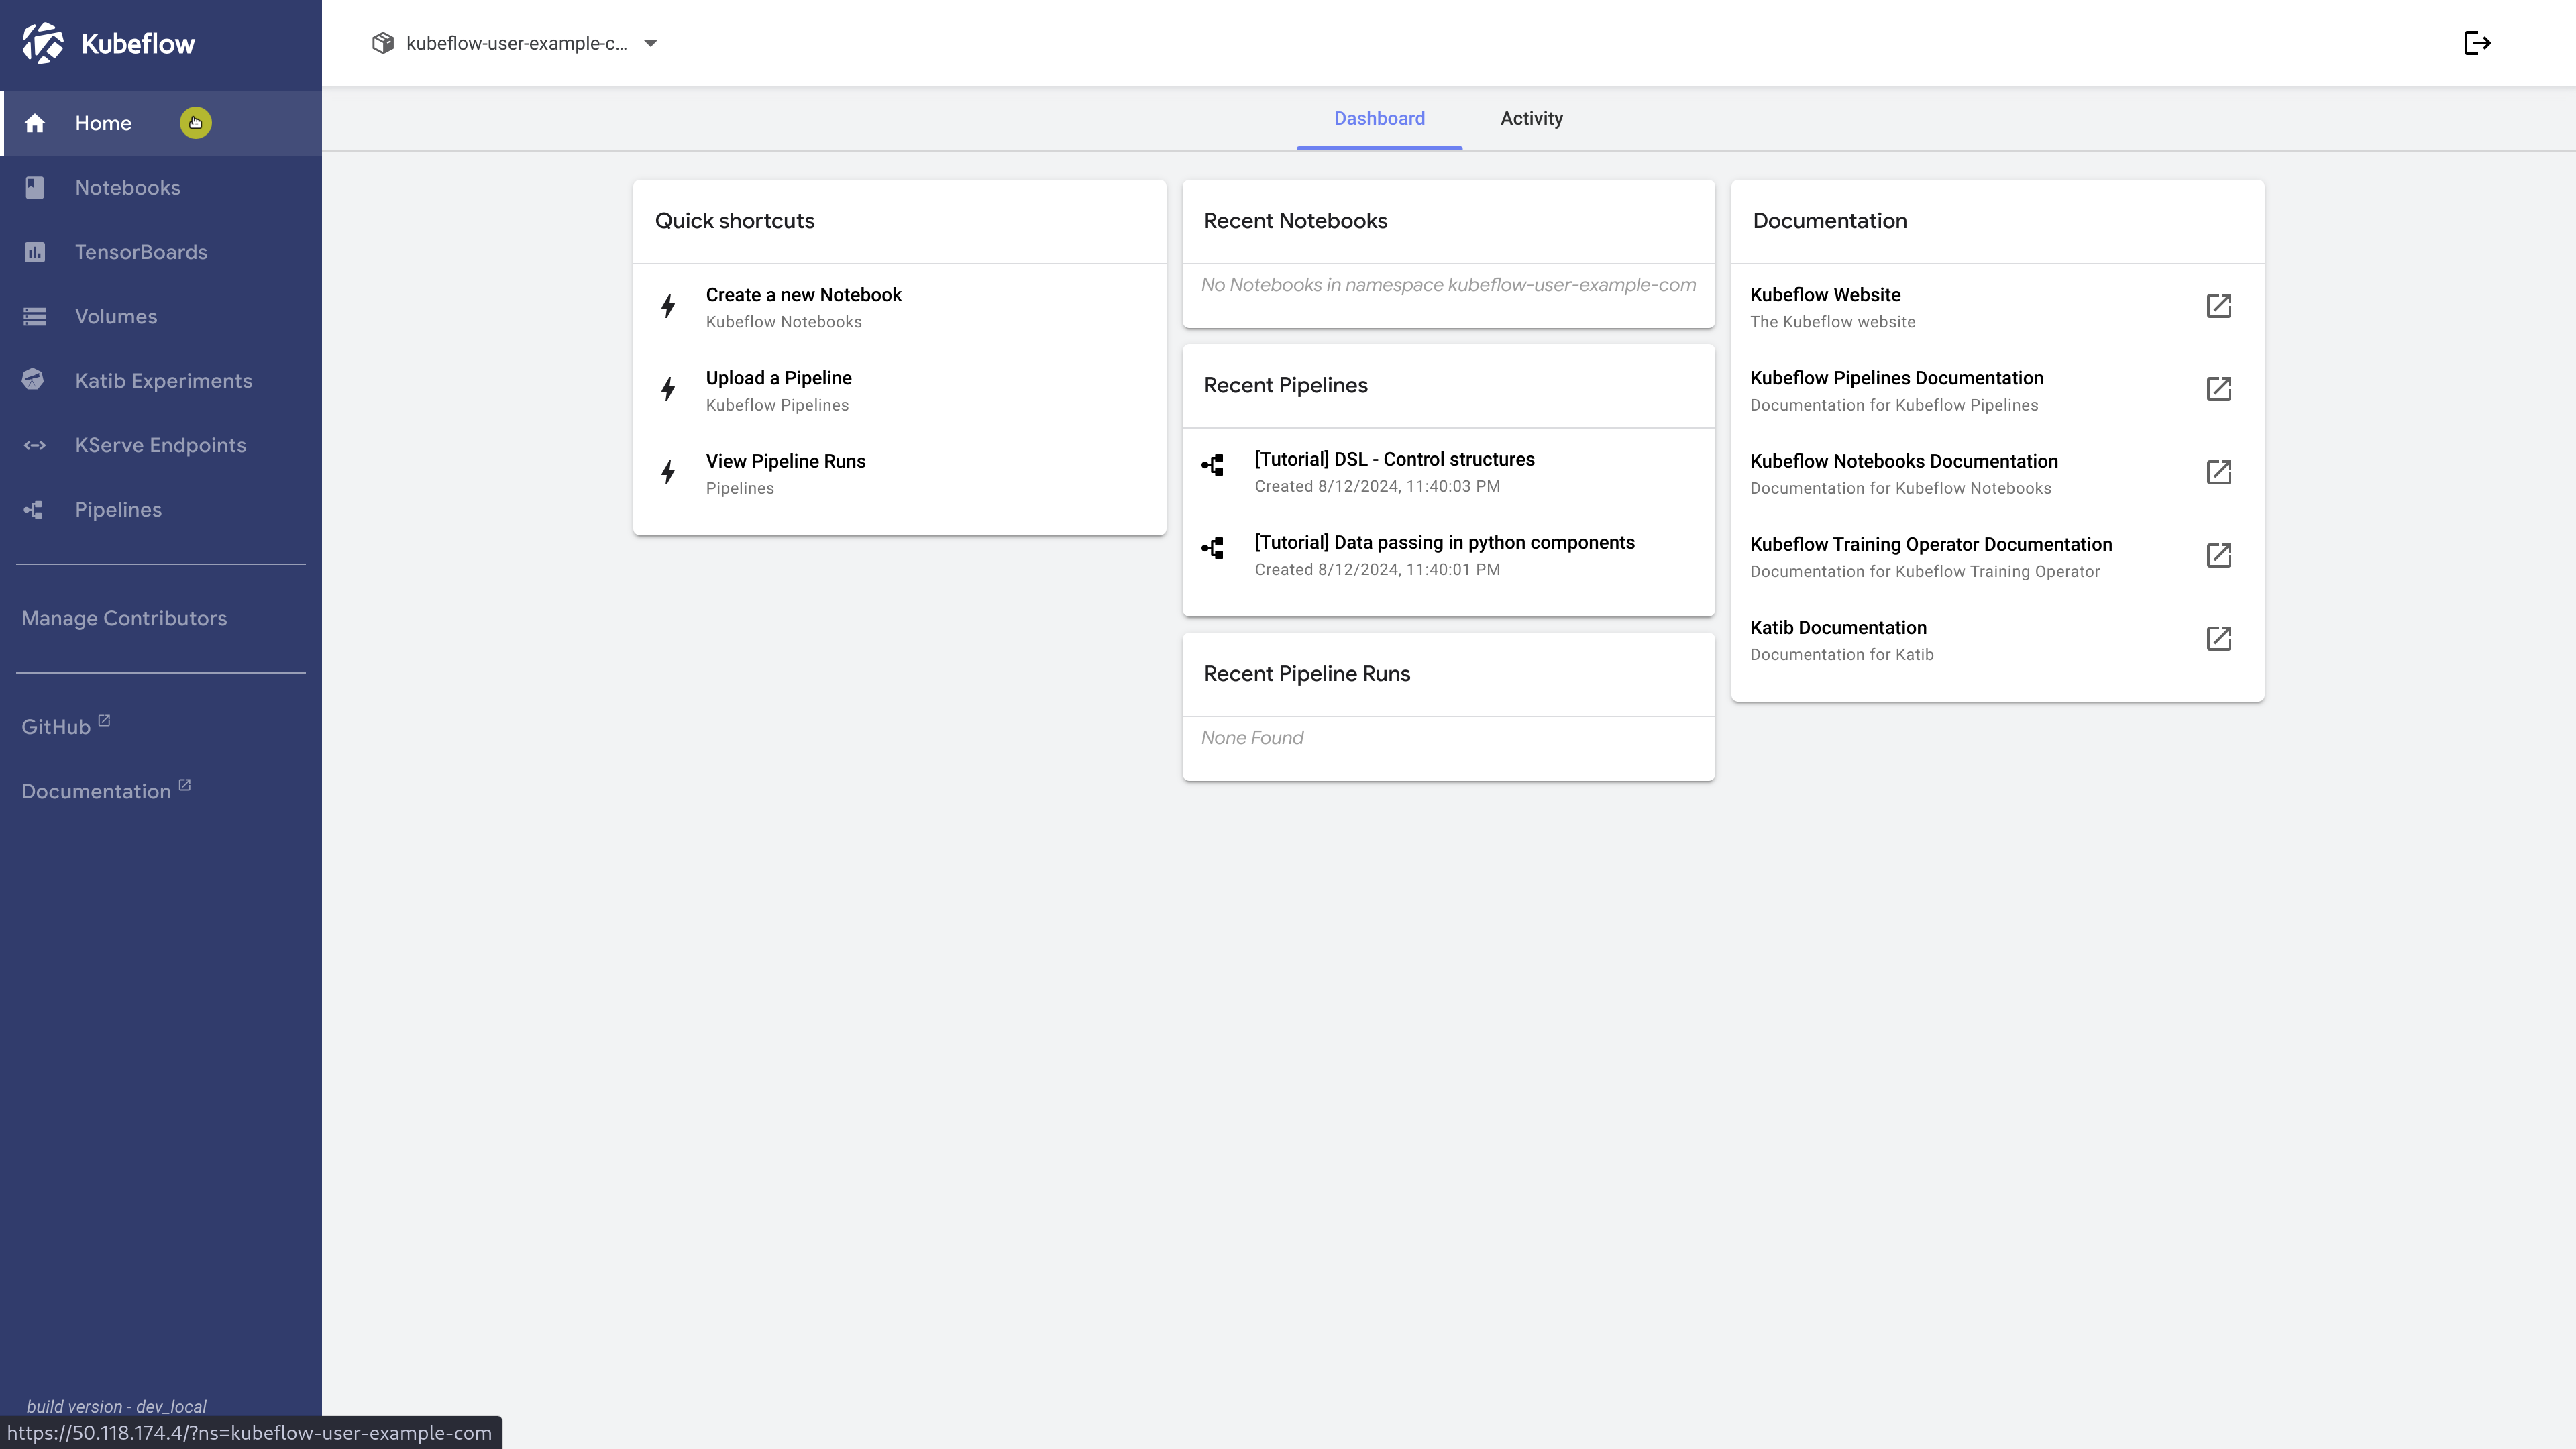This screenshot has width=2576, height=1449.
Task: Open TensorBoards in the sidebar
Action: pos(140,252)
